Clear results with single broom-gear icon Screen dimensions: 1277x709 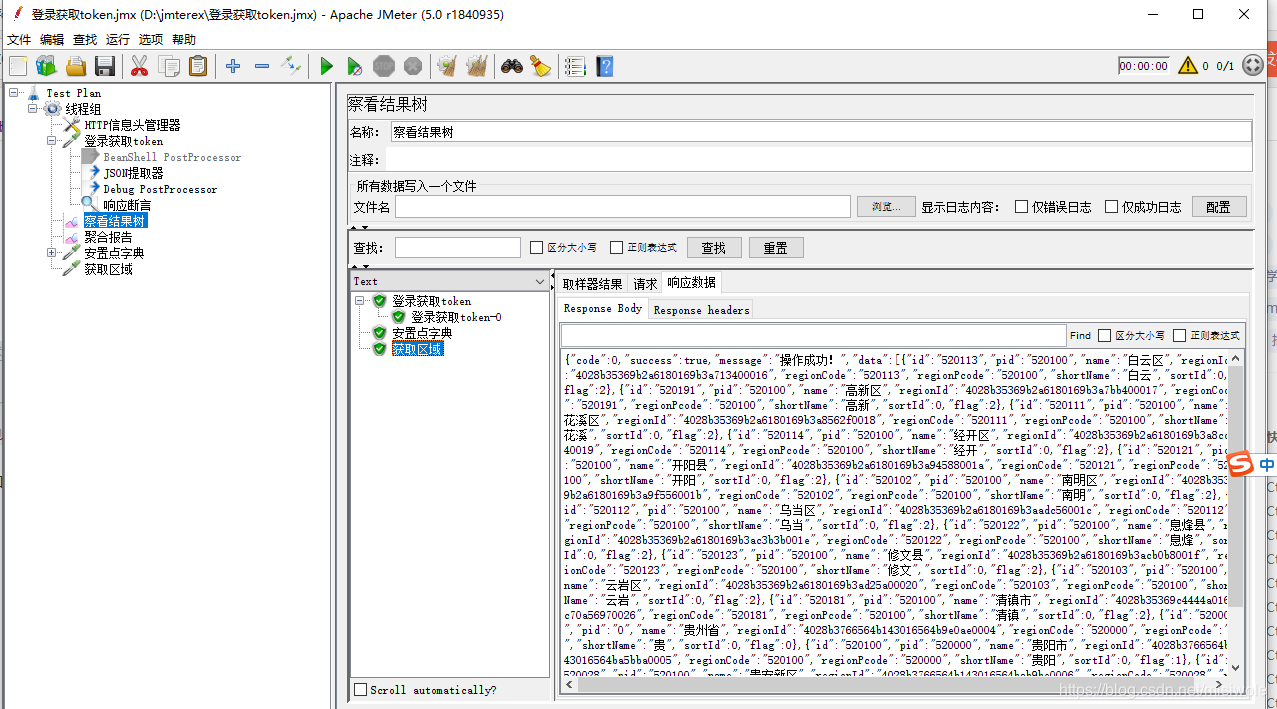pyautogui.click(x=447, y=66)
